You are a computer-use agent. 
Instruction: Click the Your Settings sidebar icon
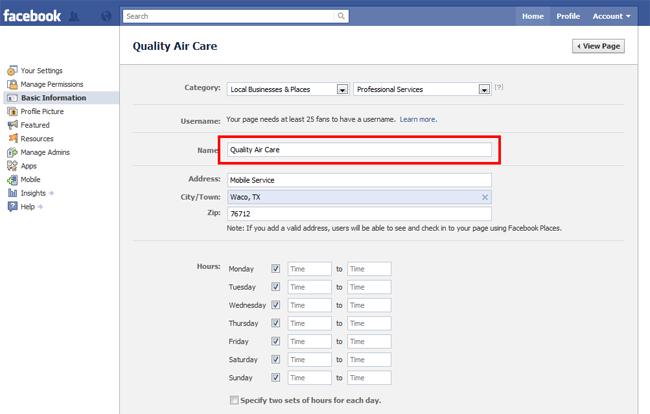(x=12, y=70)
